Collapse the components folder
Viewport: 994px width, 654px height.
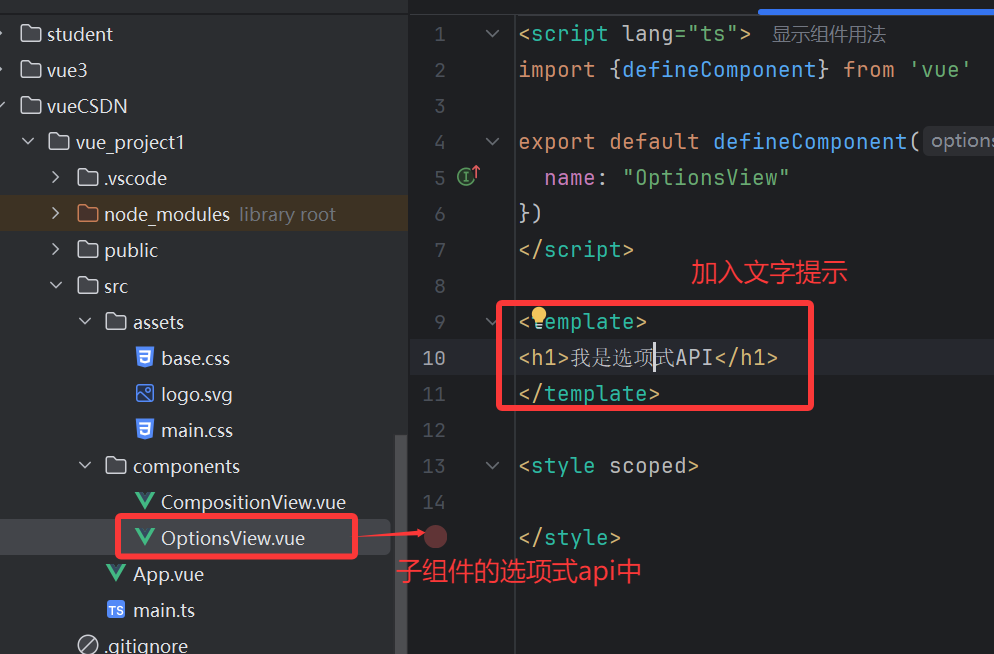coord(85,466)
